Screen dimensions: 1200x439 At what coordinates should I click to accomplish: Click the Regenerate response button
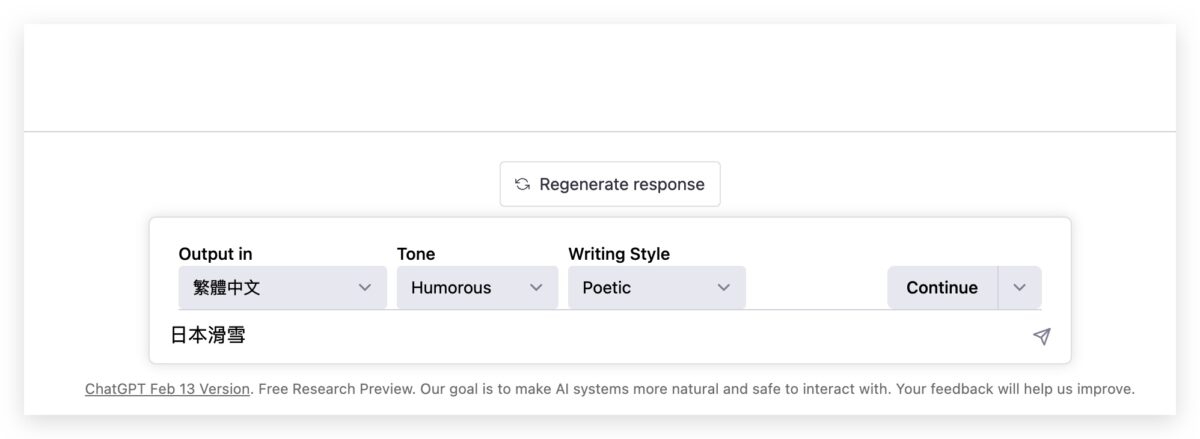610,184
